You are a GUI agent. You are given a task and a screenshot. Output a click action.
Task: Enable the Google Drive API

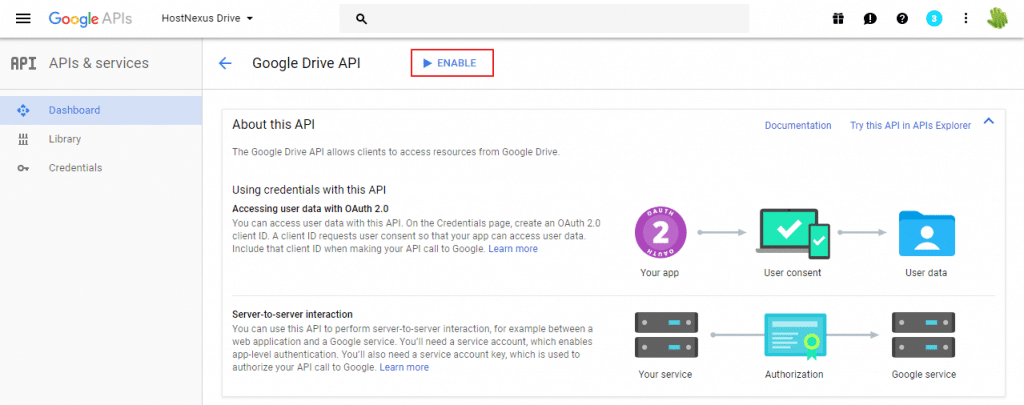(451, 63)
